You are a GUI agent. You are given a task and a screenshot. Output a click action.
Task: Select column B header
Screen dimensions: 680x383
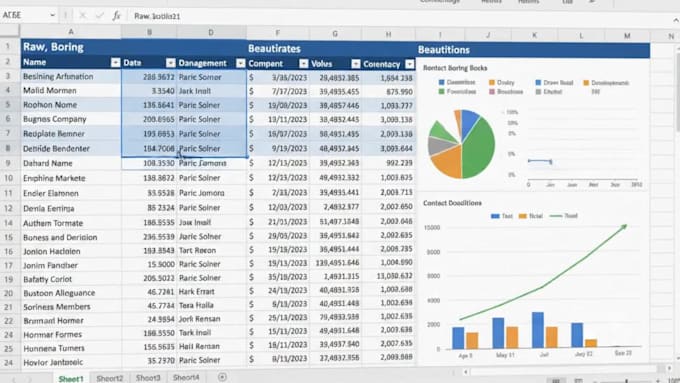(149, 32)
